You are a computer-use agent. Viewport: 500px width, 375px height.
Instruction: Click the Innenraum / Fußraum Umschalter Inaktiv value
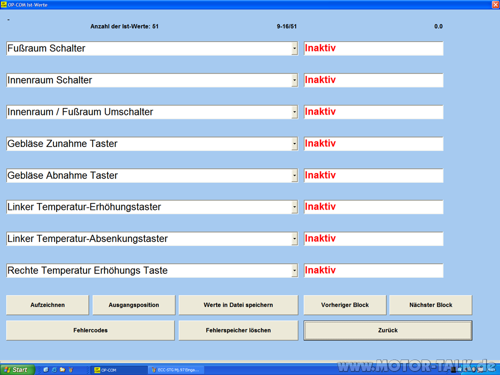click(x=373, y=112)
